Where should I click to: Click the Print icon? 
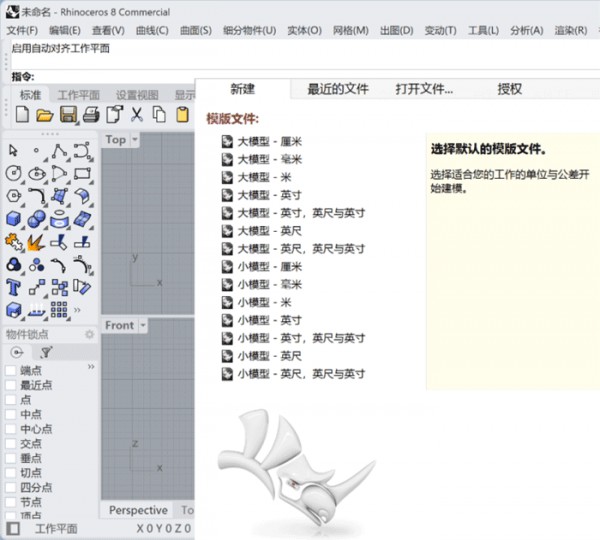coord(91,114)
